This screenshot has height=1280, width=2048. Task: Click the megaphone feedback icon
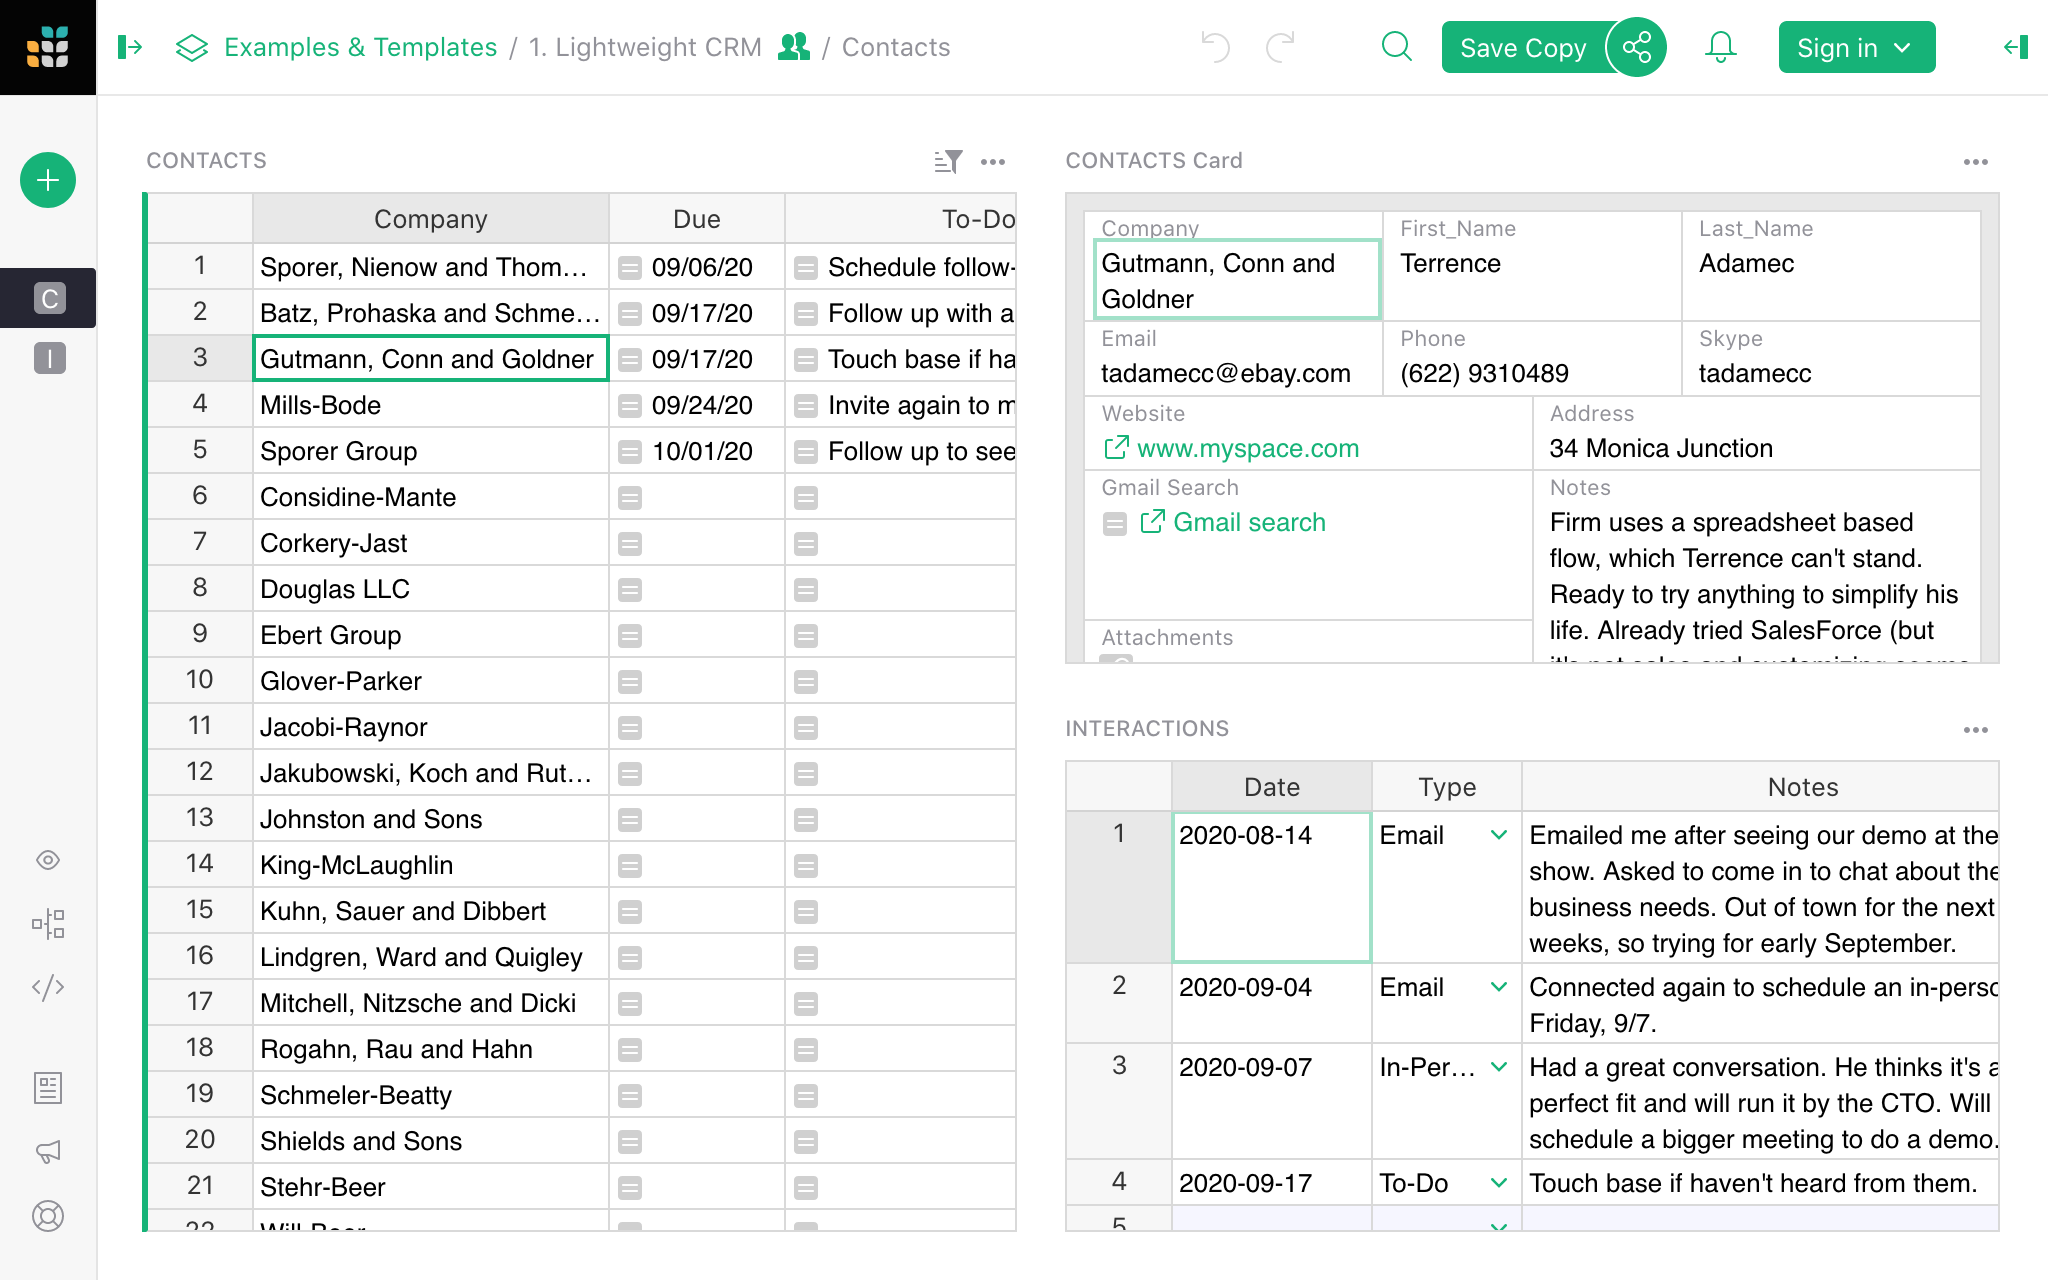(47, 1152)
